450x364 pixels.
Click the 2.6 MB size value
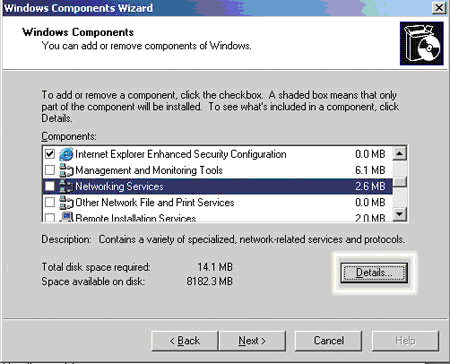[370, 186]
